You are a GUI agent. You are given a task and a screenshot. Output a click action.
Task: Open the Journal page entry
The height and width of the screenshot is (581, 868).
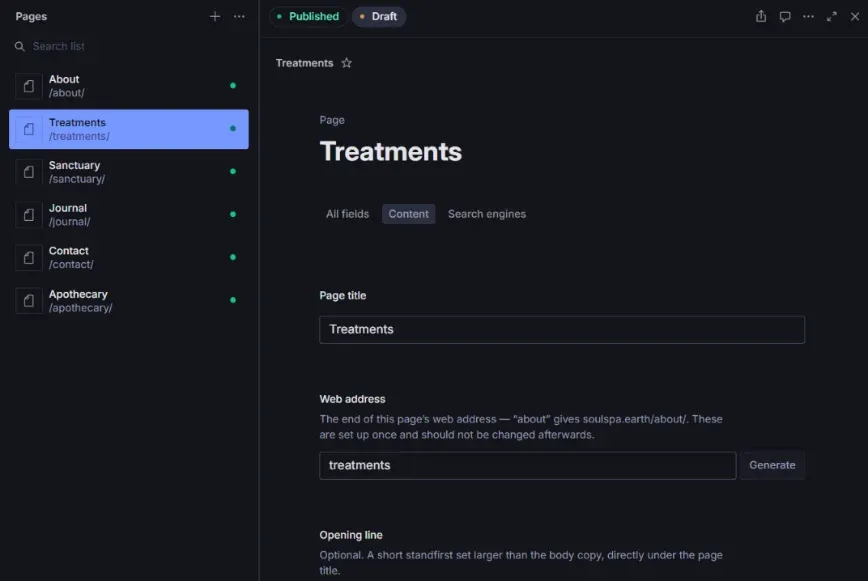point(128,215)
